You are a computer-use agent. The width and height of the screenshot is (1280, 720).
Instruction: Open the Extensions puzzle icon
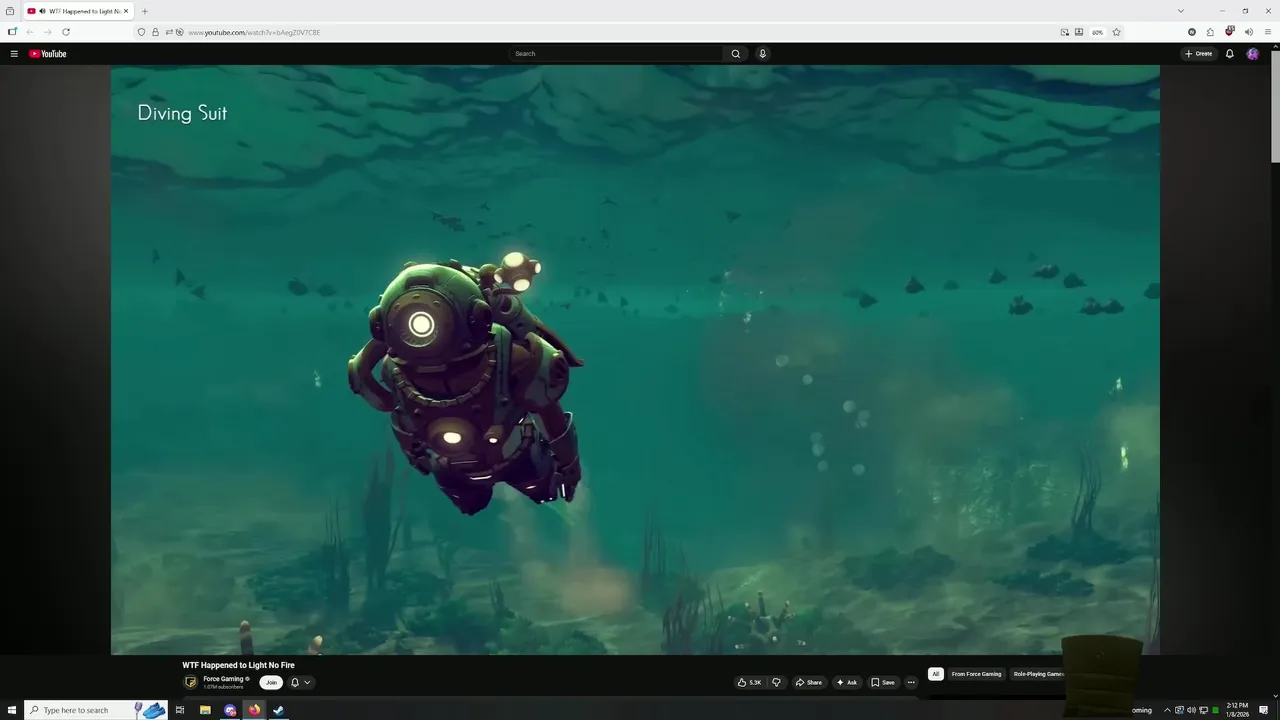pos(1210,32)
